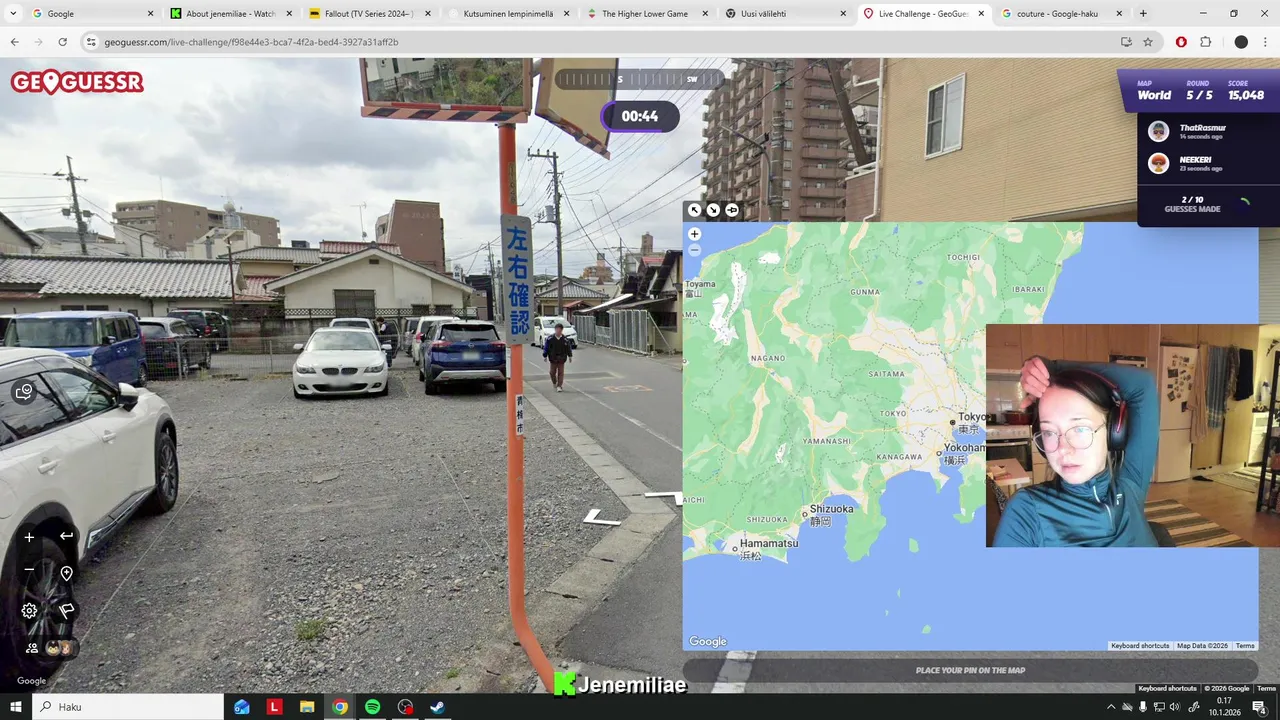The image size is (1280, 720).
Task: Return to the checkpoint pin icon
Action: (66, 573)
